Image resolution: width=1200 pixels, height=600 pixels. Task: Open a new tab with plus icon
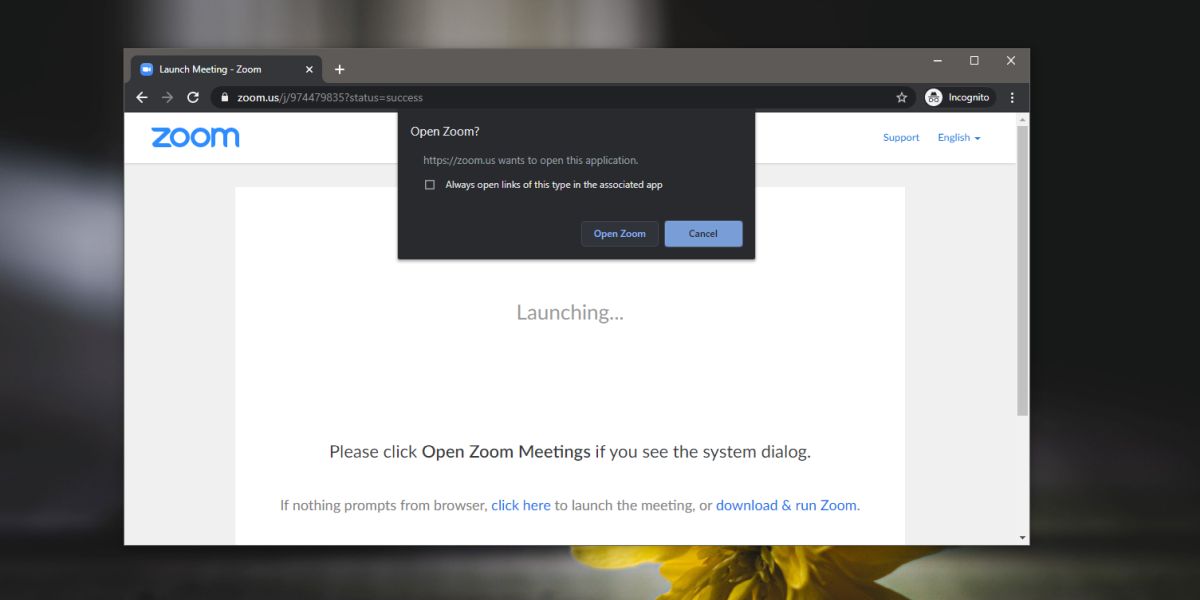coord(339,69)
